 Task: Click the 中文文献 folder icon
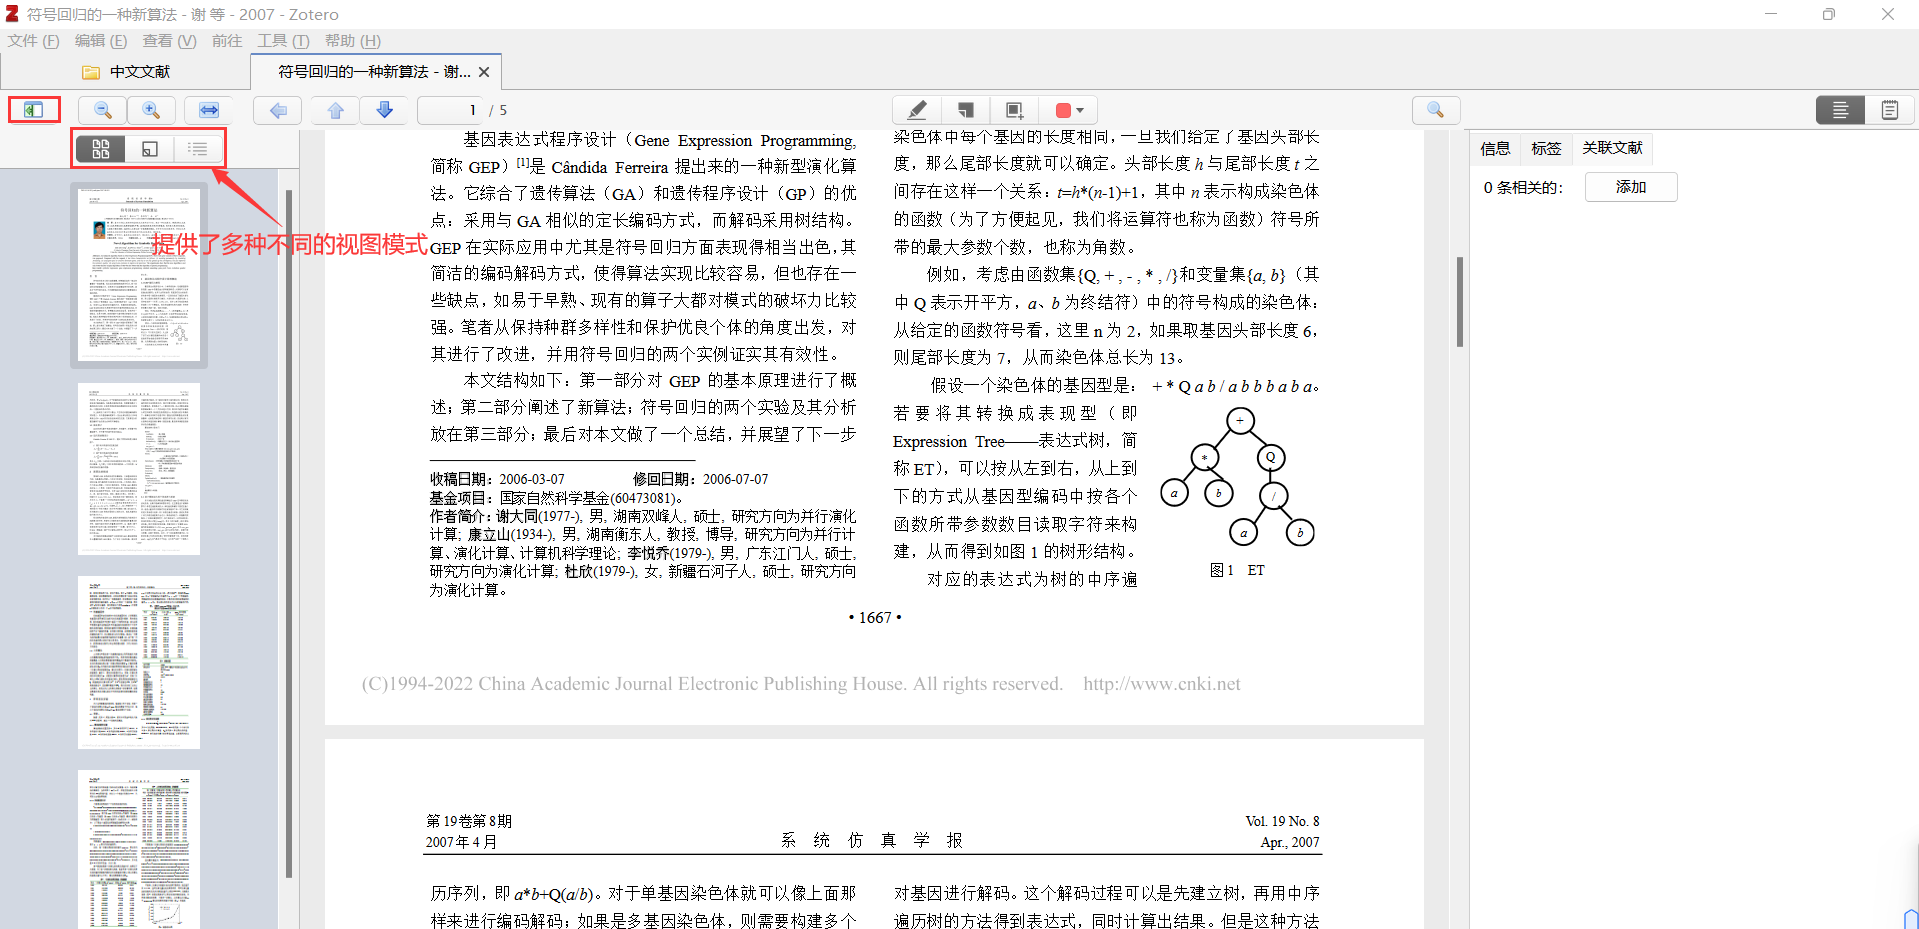tap(91, 72)
